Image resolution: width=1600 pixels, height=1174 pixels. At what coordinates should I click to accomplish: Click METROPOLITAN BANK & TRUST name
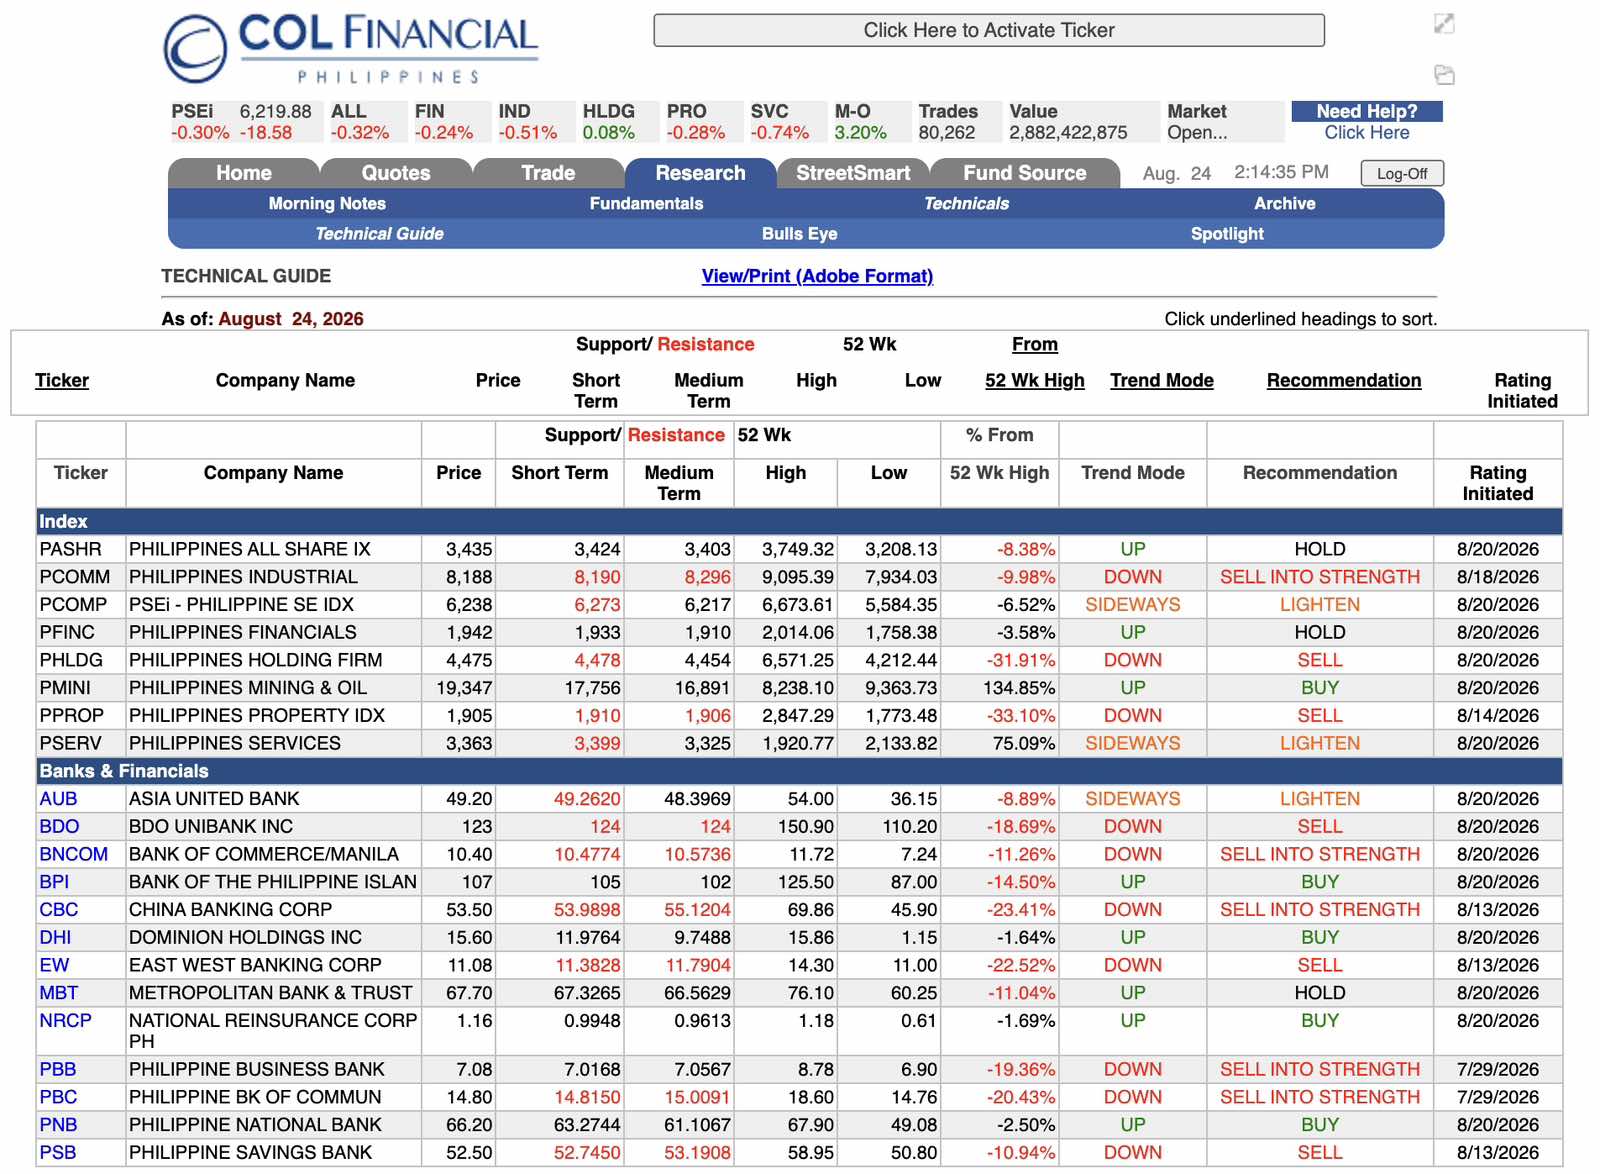271,993
